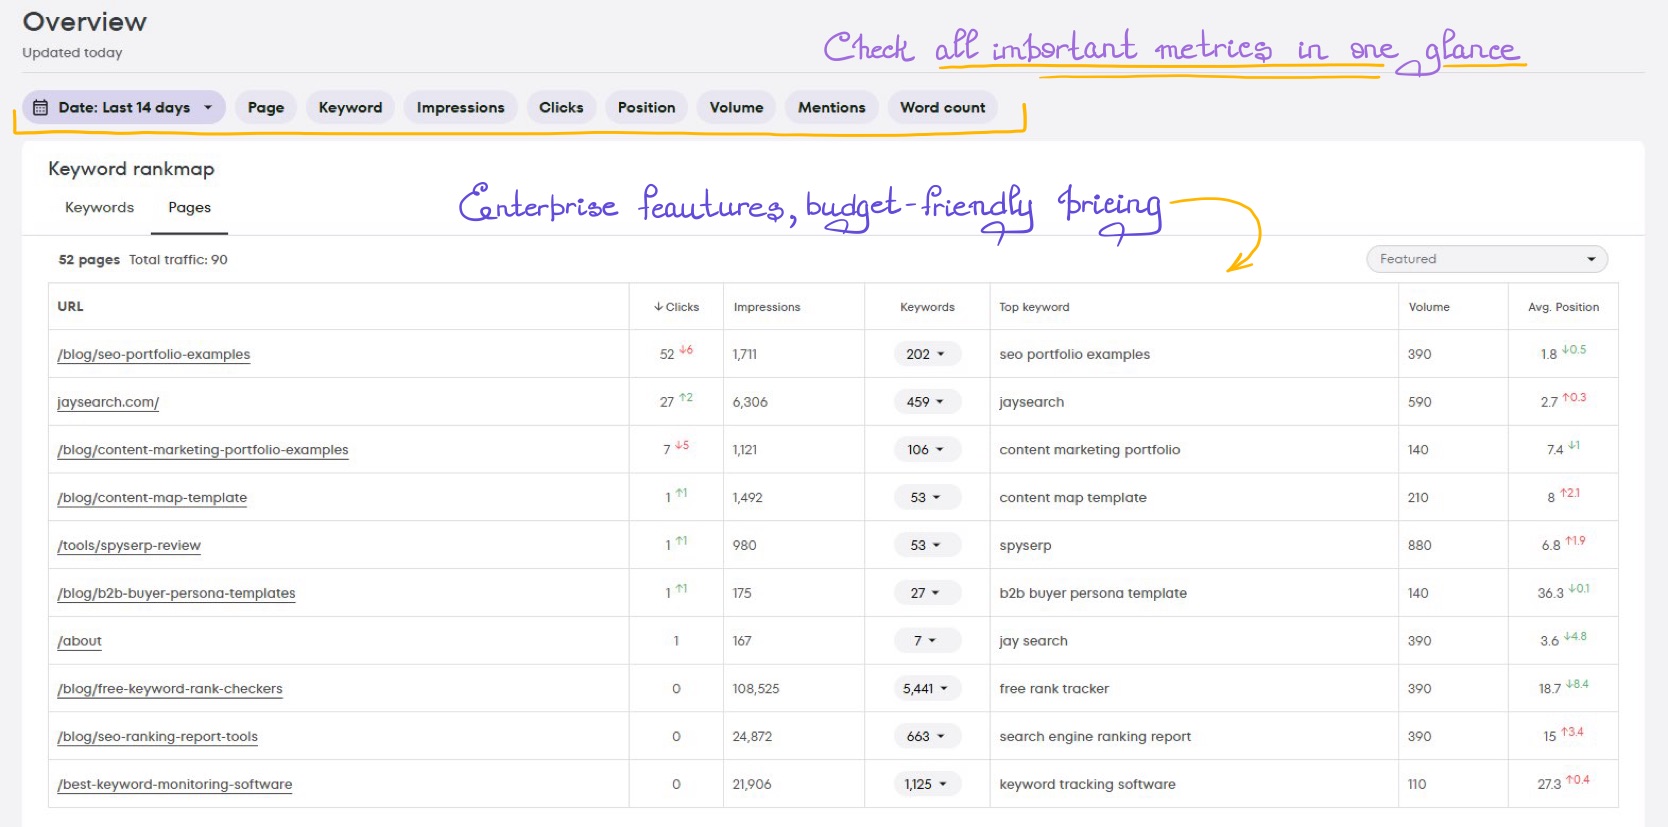Sort by Impressions column header
1668x827 pixels.
pyautogui.click(x=767, y=307)
